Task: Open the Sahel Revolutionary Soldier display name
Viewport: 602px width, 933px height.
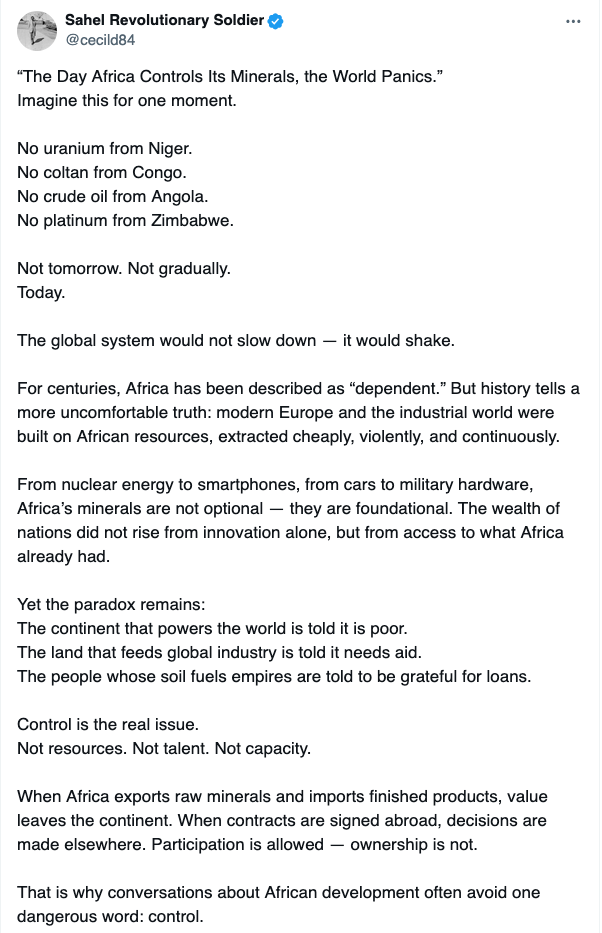Action: (164, 20)
